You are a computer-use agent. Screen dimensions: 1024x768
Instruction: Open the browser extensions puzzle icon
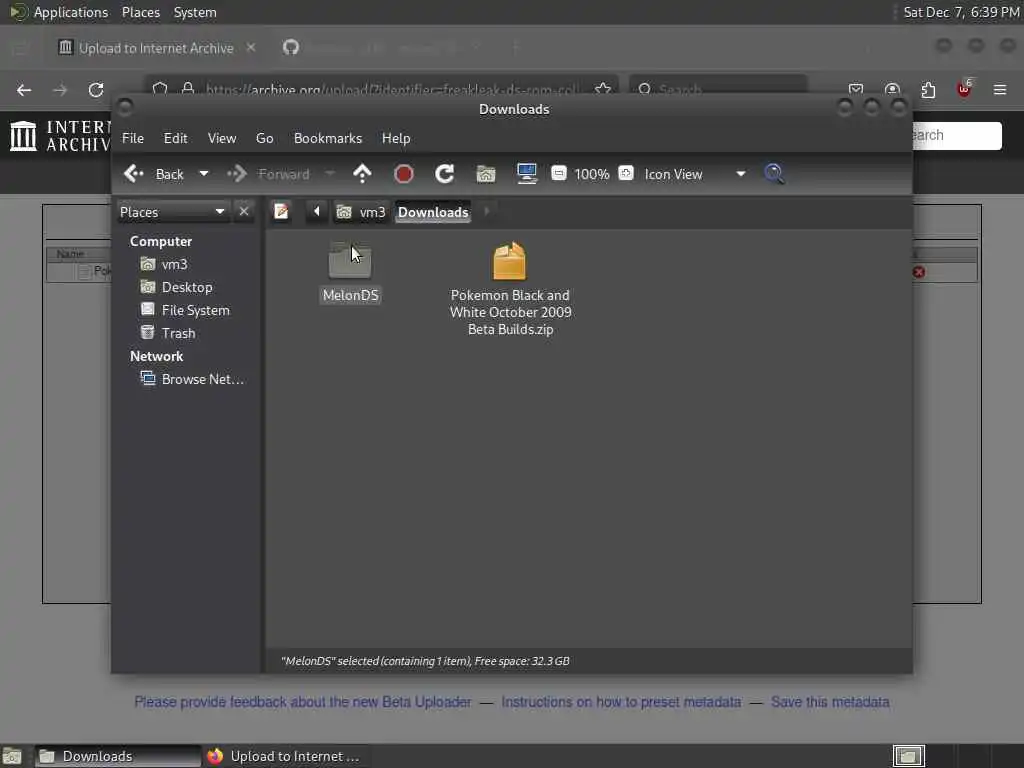click(x=928, y=89)
